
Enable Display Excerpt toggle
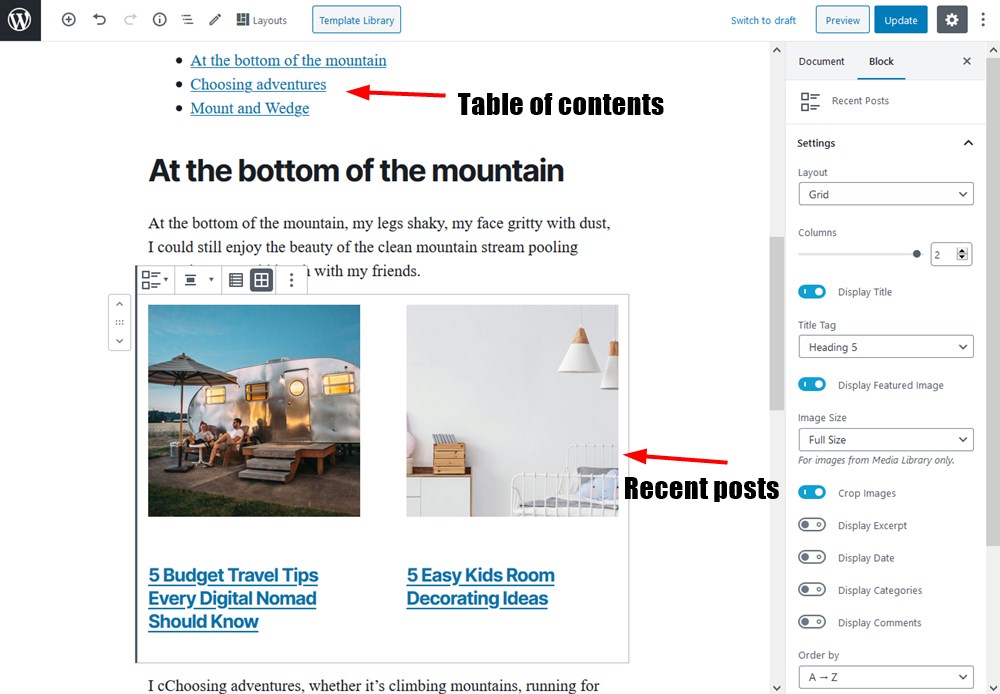812,525
